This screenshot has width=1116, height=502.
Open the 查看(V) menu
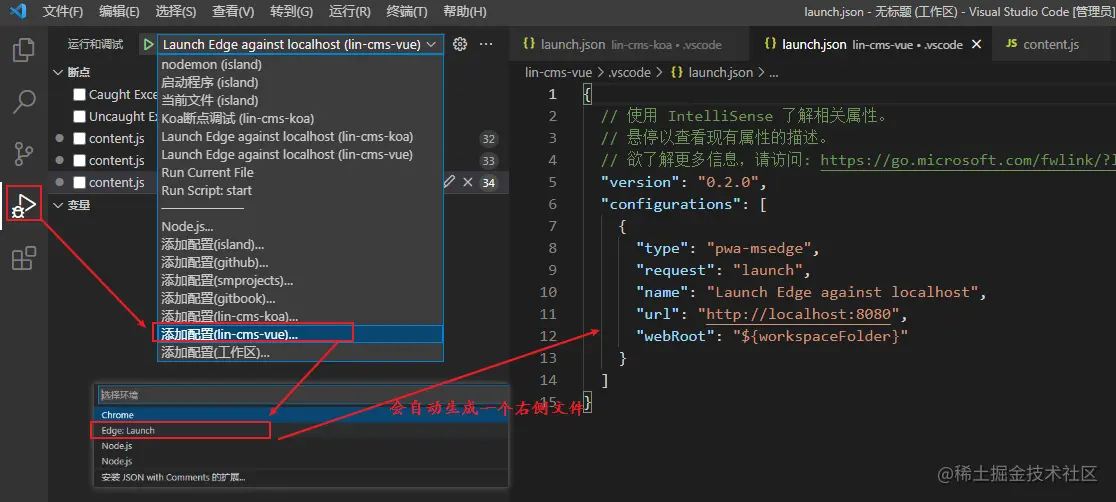click(233, 12)
